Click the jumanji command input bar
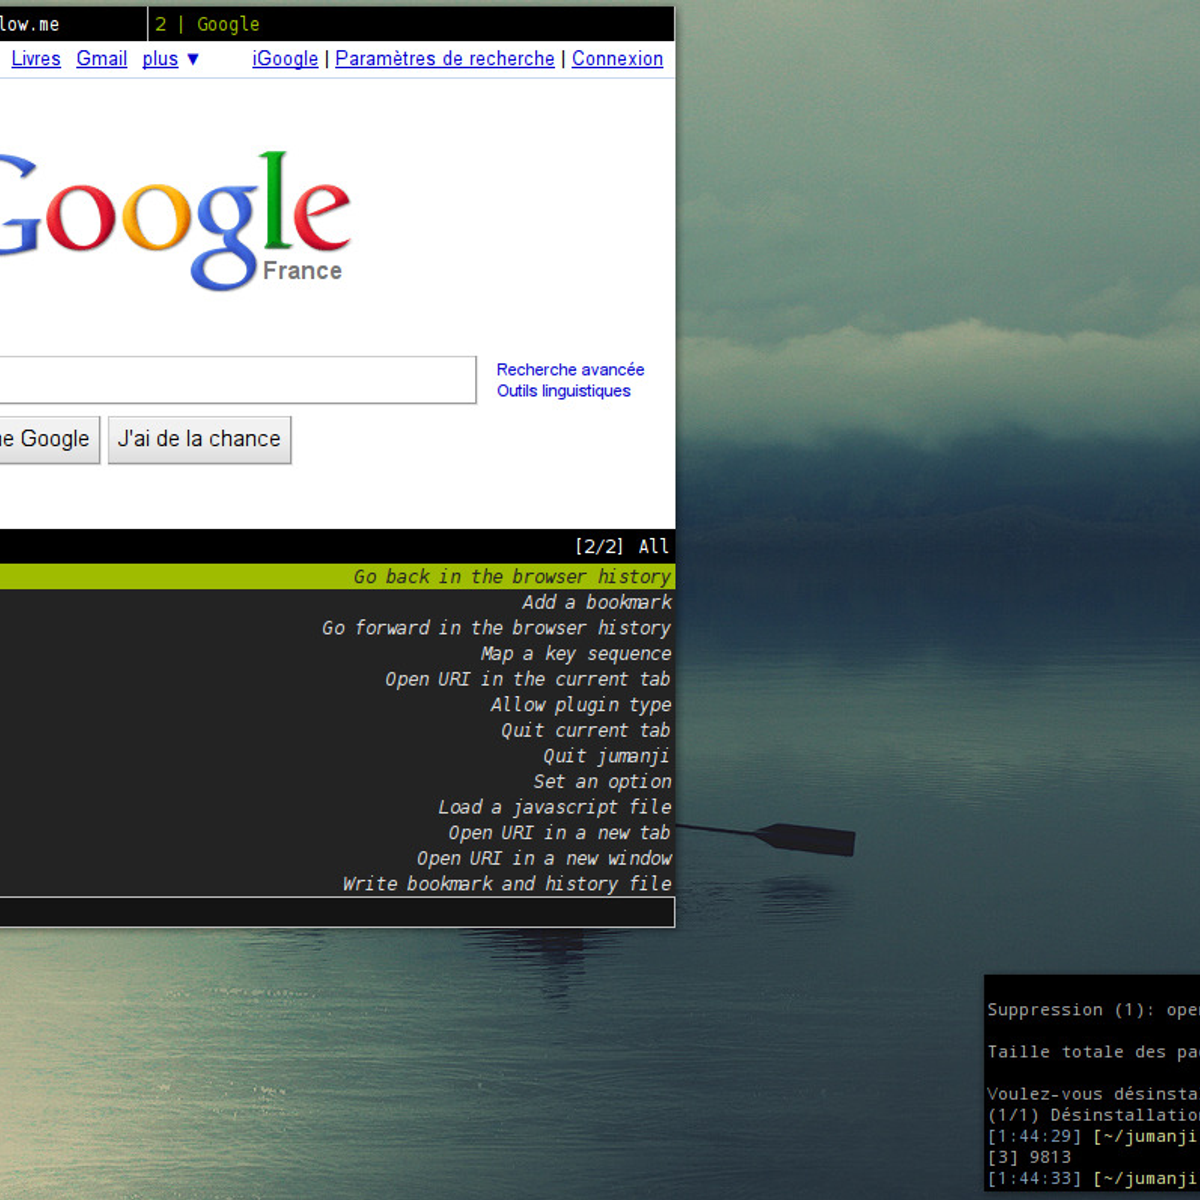1200x1200 pixels. click(x=336, y=911)
